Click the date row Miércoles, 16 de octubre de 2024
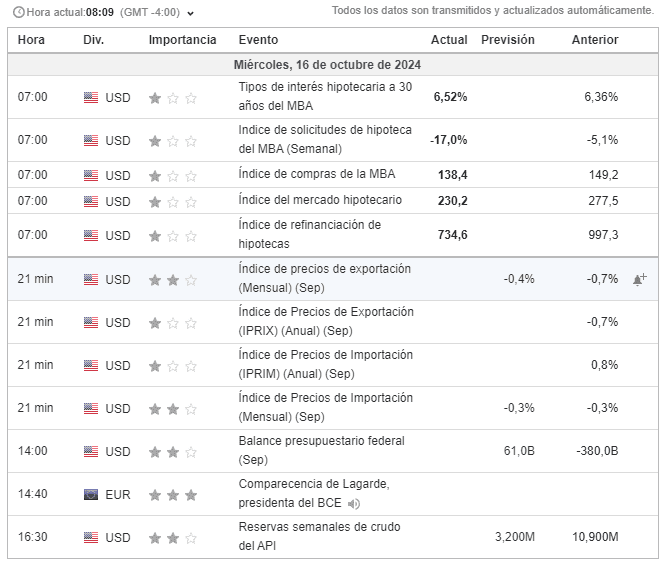The height and width of the screenshot is (562, 664). click(333, 65)
